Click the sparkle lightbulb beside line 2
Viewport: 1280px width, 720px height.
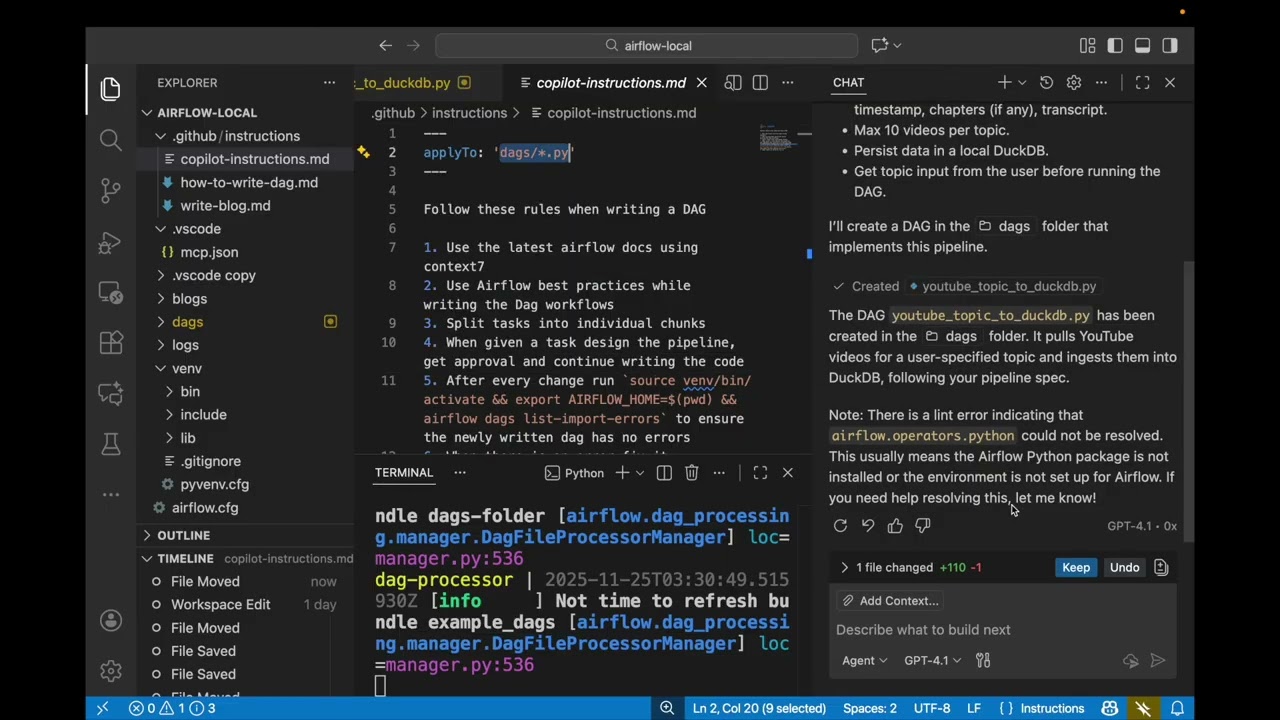click(x=364, y=152)
